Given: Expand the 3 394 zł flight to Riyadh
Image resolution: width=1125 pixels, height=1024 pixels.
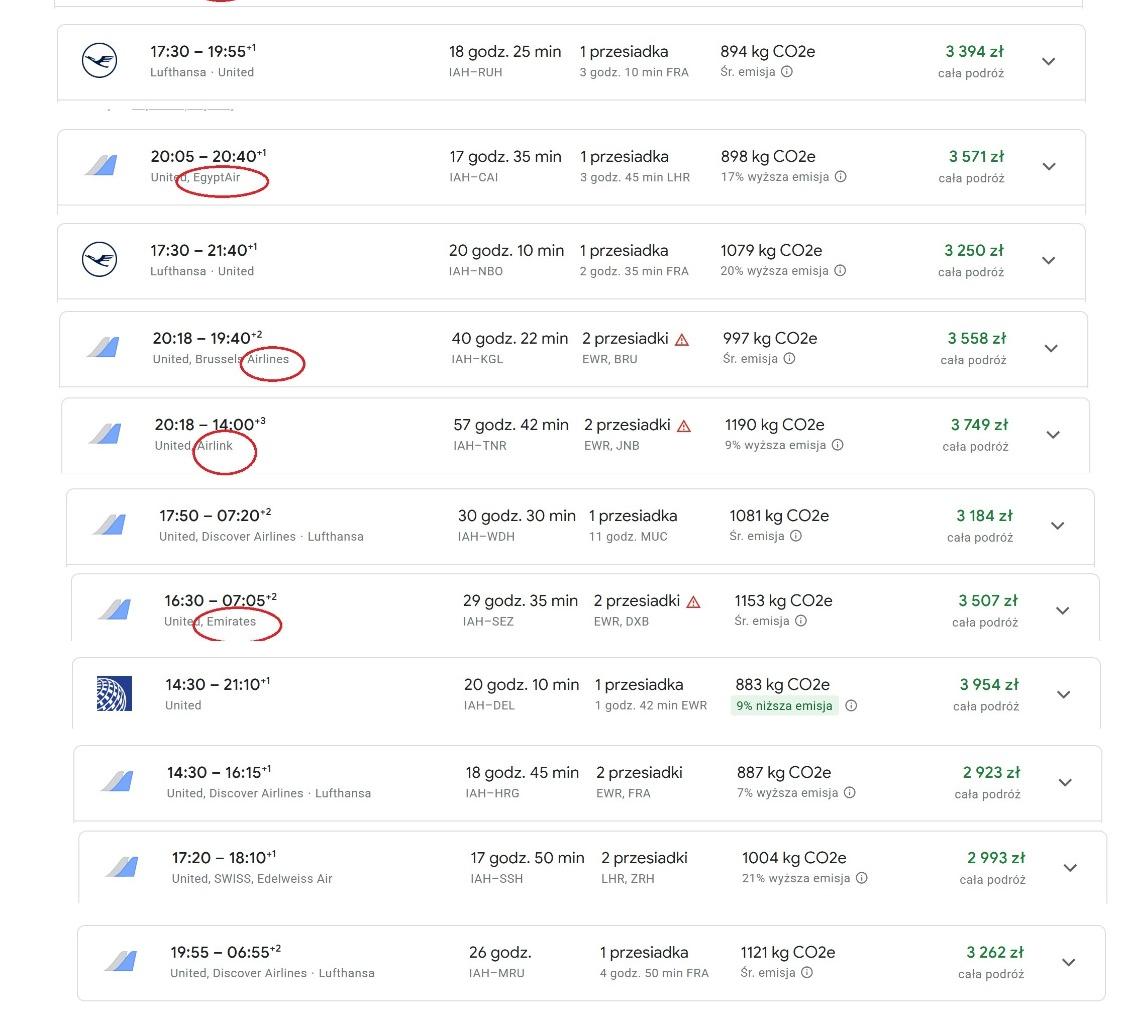Looking at the screenshot, I should pos(1048,62).
